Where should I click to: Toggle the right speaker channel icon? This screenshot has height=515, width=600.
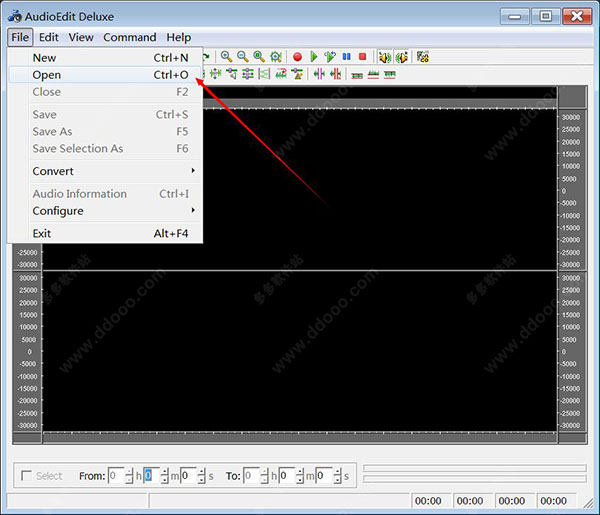coord(401,57)
